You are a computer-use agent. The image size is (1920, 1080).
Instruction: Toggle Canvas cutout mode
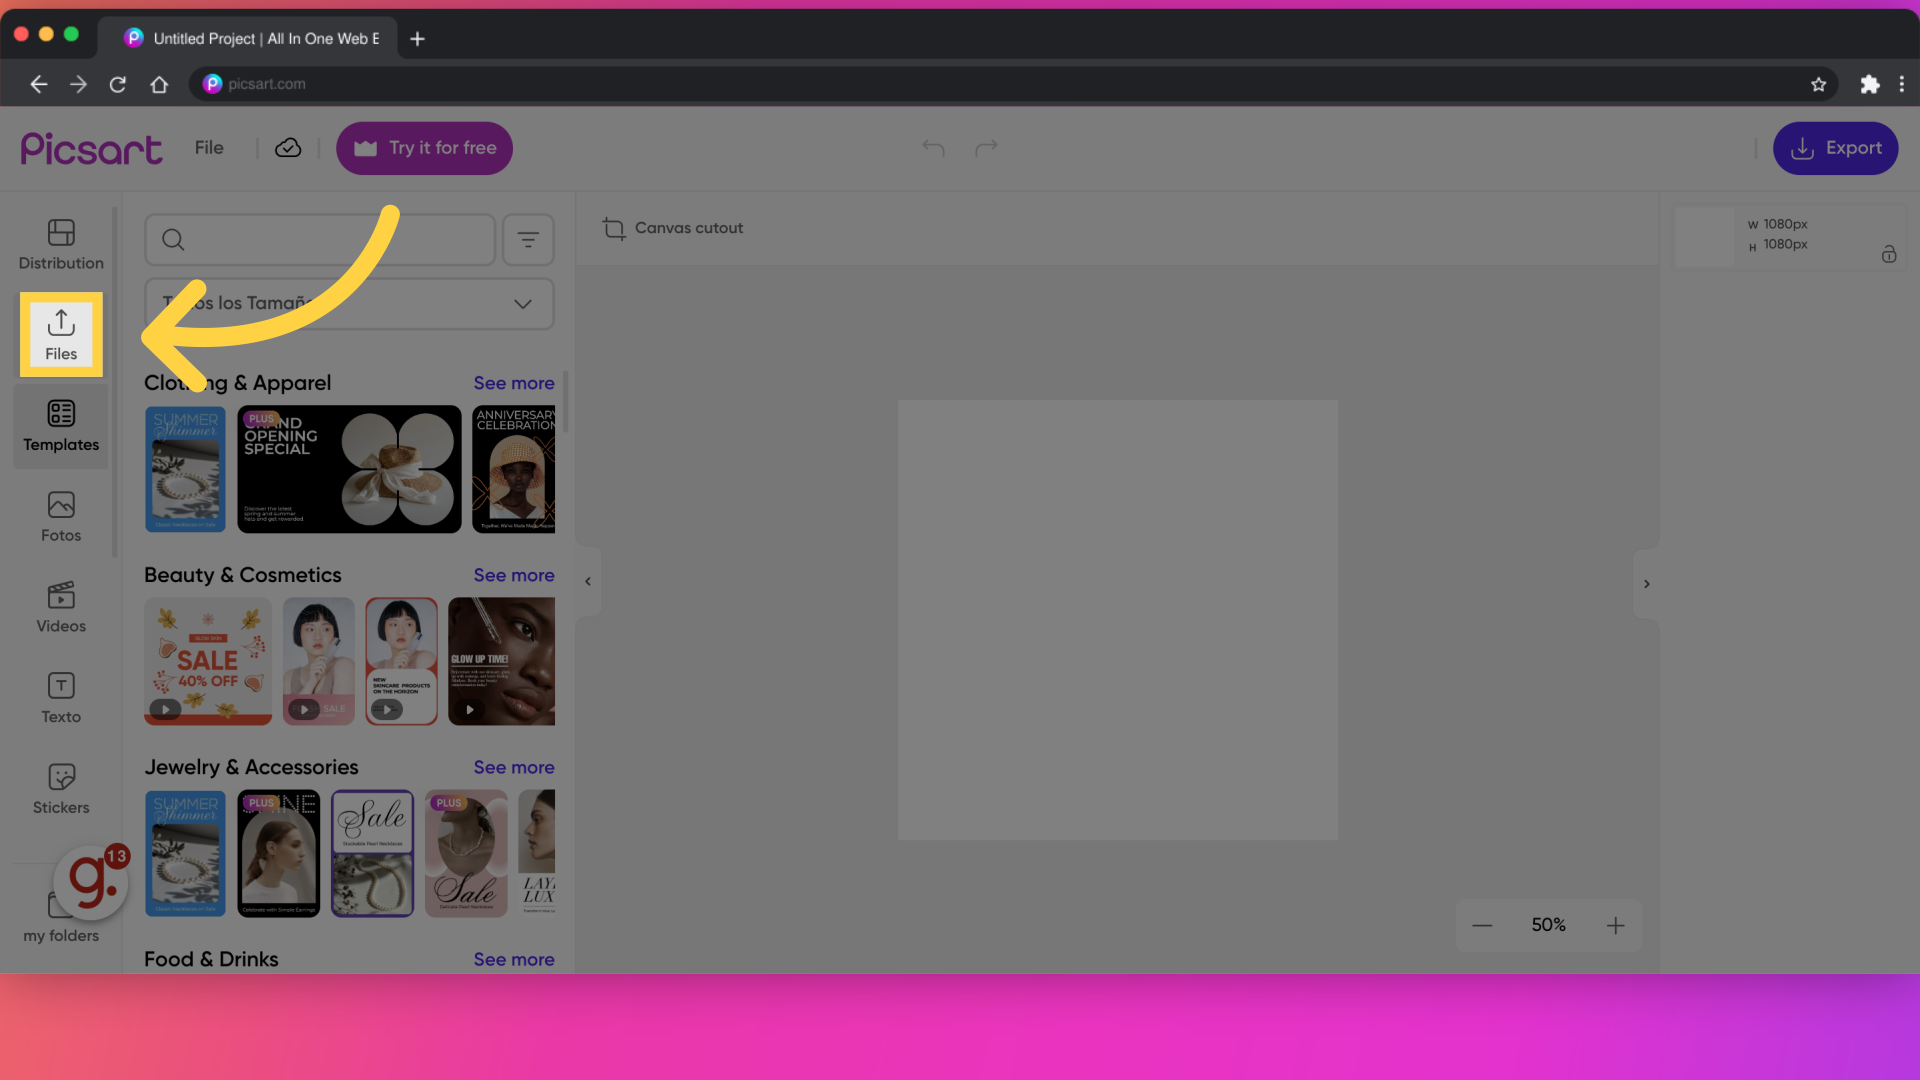click(x=673, y=227)
